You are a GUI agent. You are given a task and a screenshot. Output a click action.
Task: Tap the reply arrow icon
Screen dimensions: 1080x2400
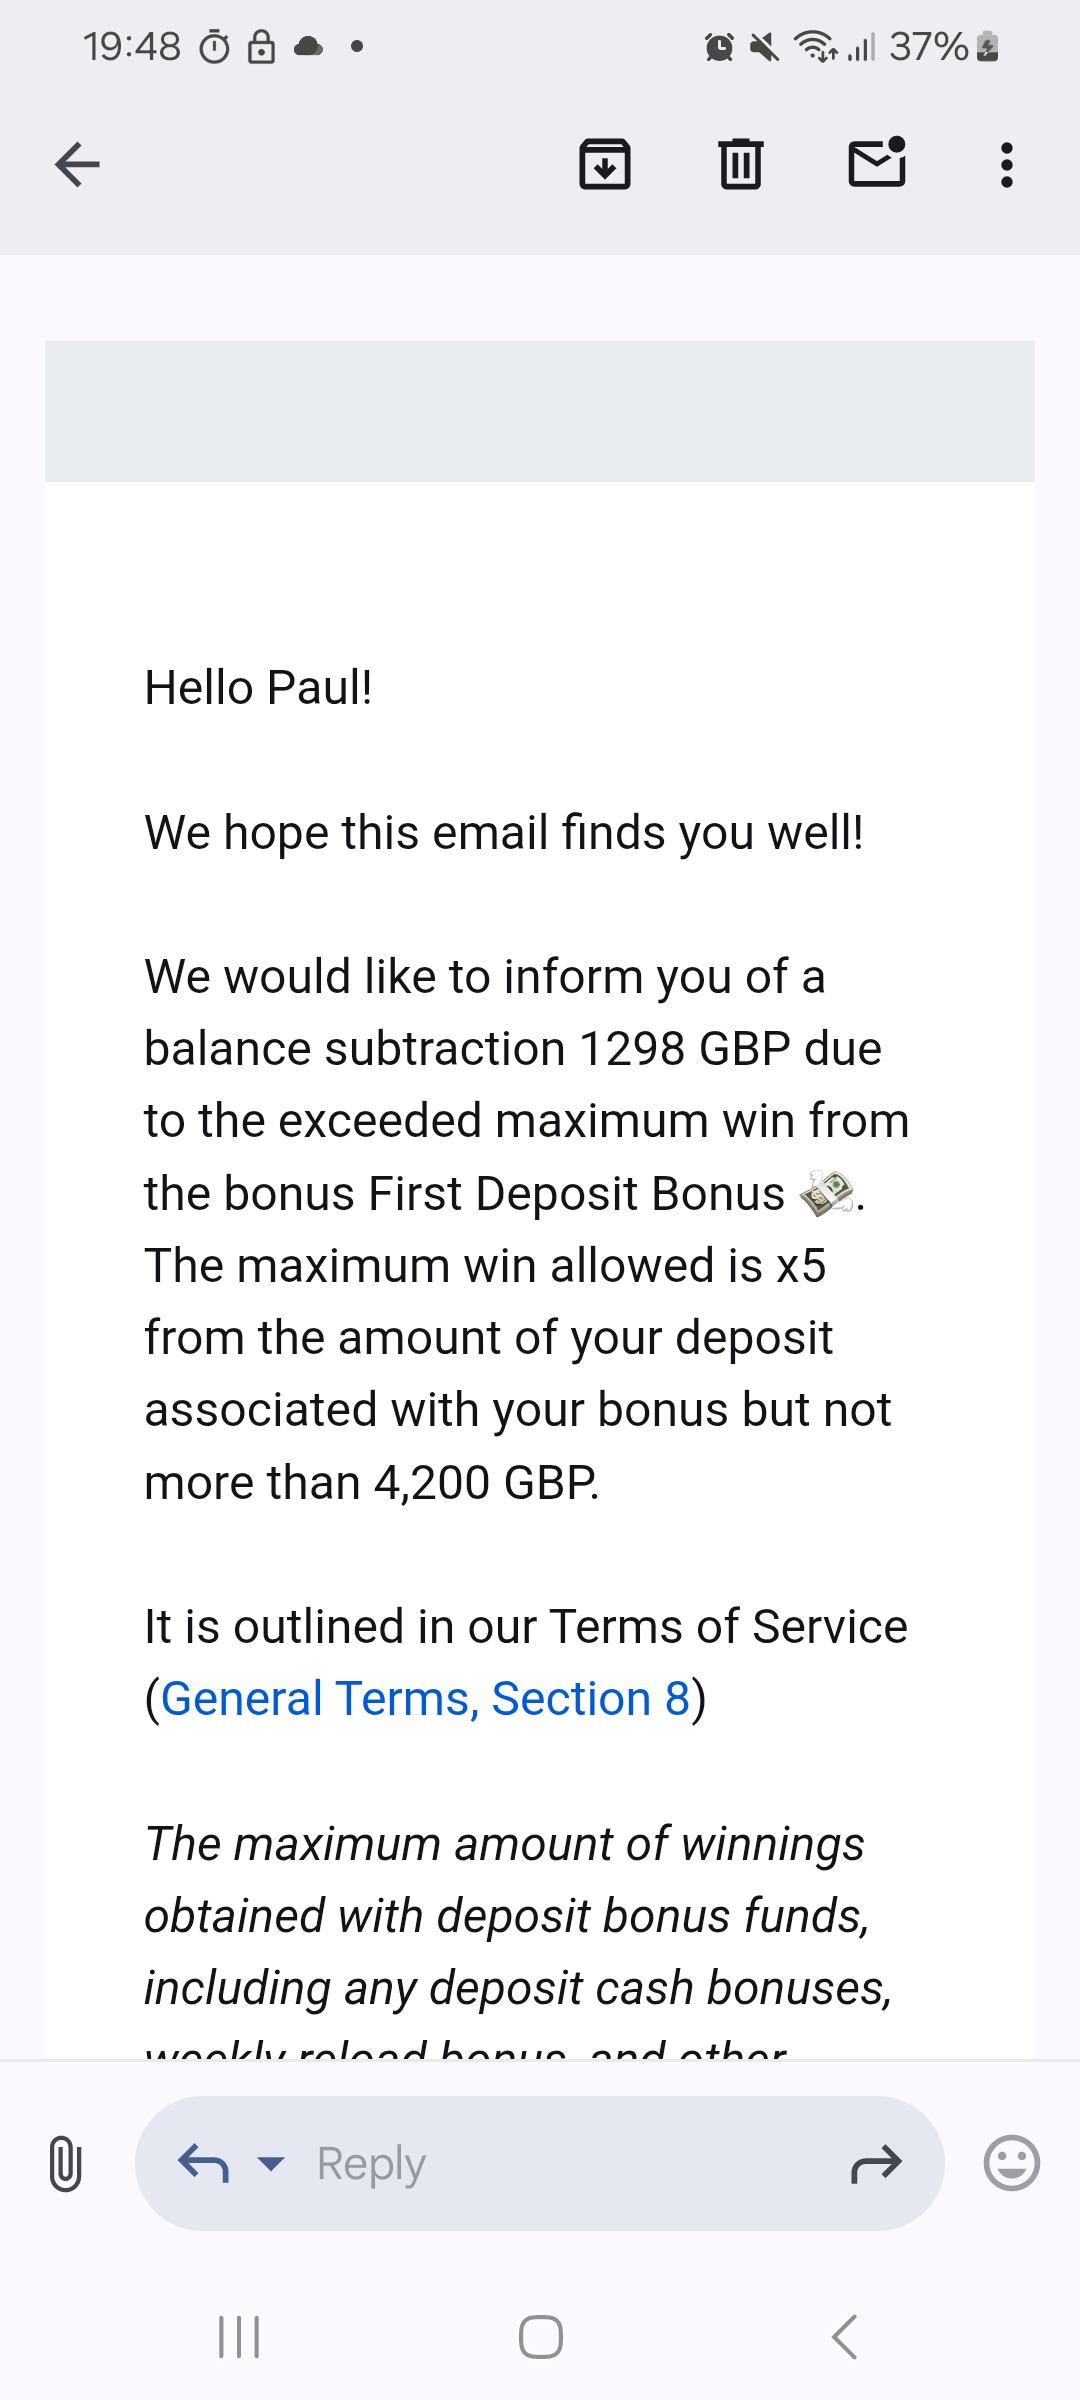tap(203, 2163)
